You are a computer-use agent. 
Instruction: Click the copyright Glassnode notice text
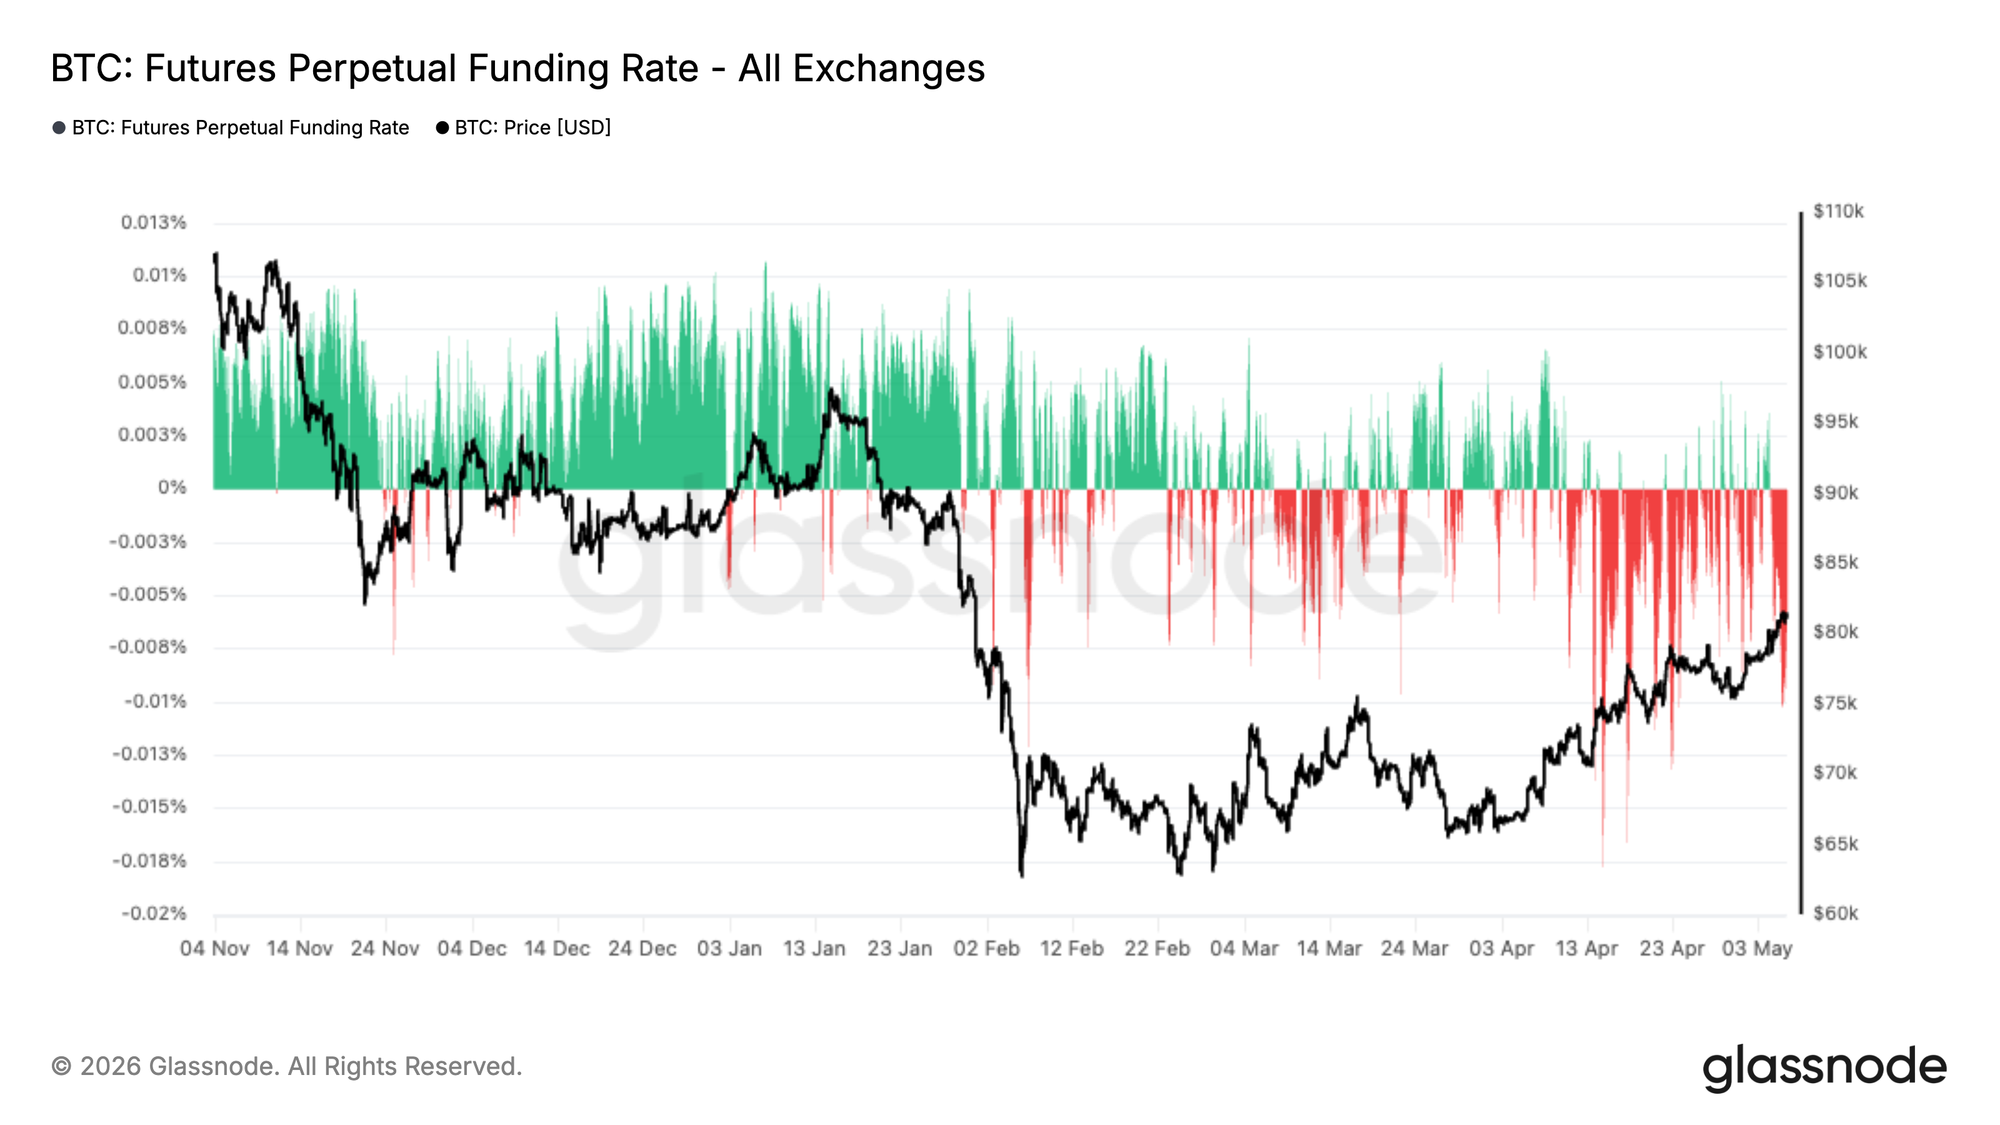coord(286,1066)
